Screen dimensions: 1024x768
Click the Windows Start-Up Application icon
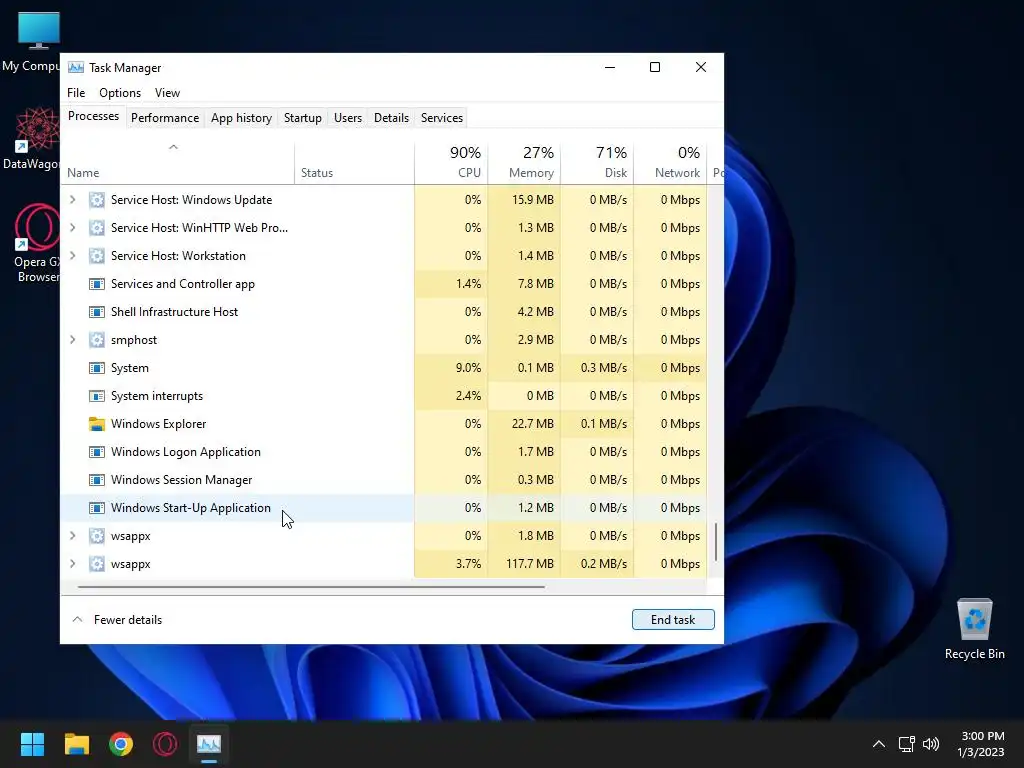click(x=97, y=508)
